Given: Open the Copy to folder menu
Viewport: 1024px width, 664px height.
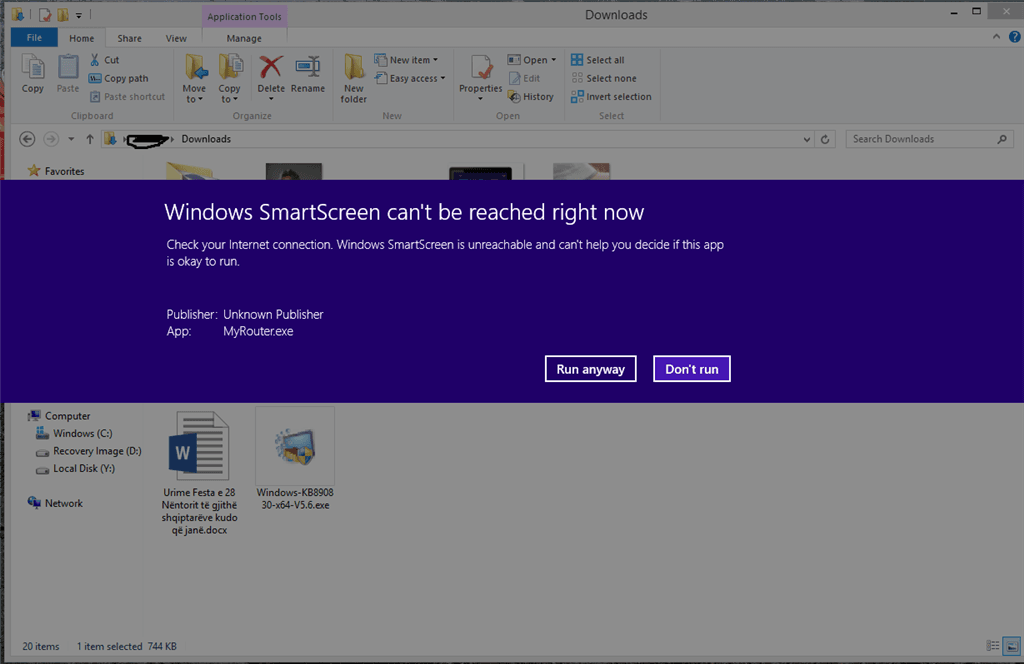Looking at the screenshot, I should pyautogui.click(x=229, y=78).
